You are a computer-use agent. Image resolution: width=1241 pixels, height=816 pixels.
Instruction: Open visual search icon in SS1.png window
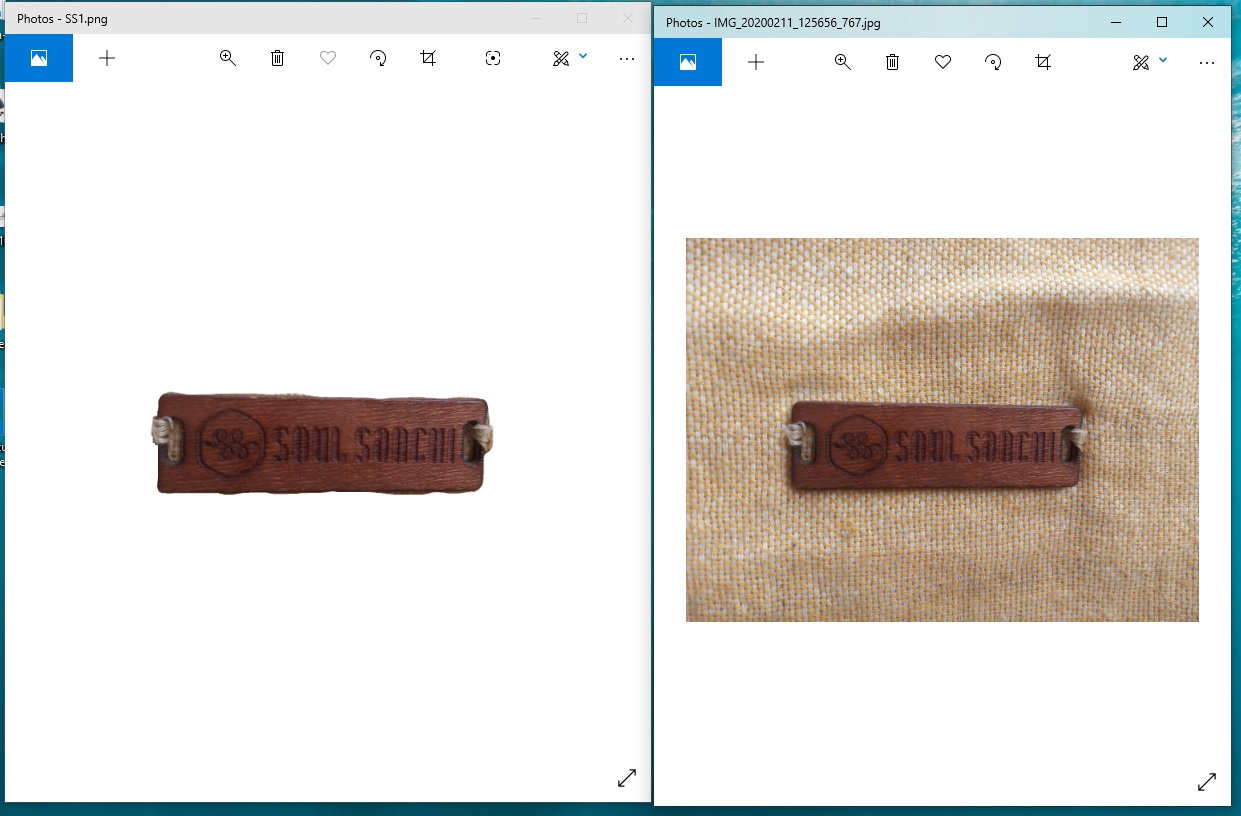(492, 58)
